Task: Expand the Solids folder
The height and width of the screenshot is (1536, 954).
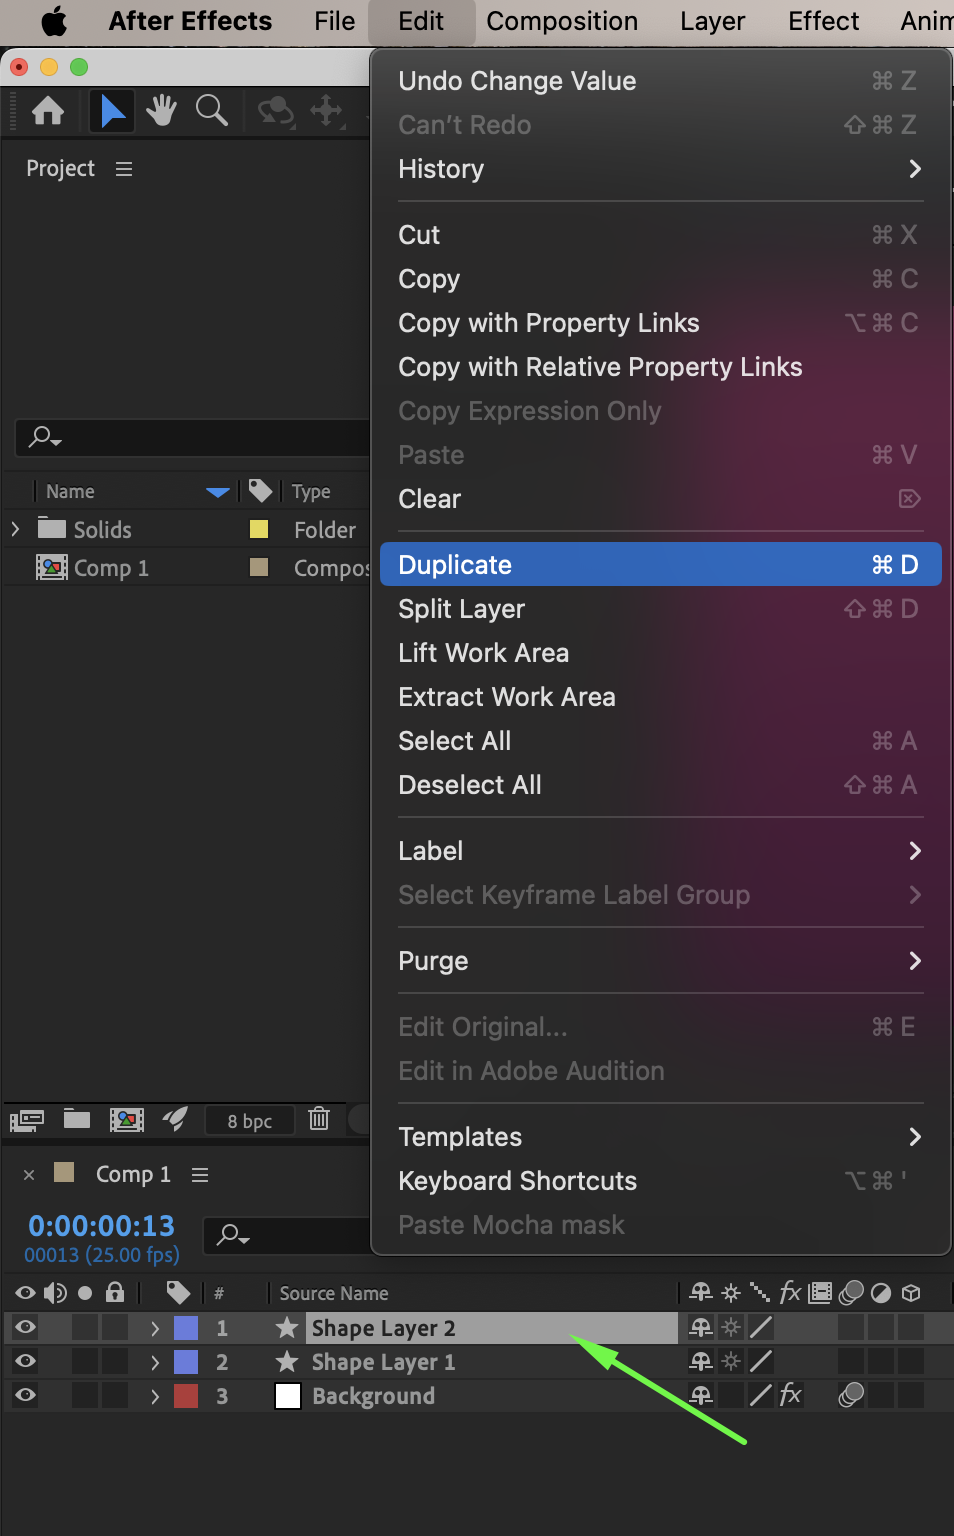Action: [x=15, y=528]
